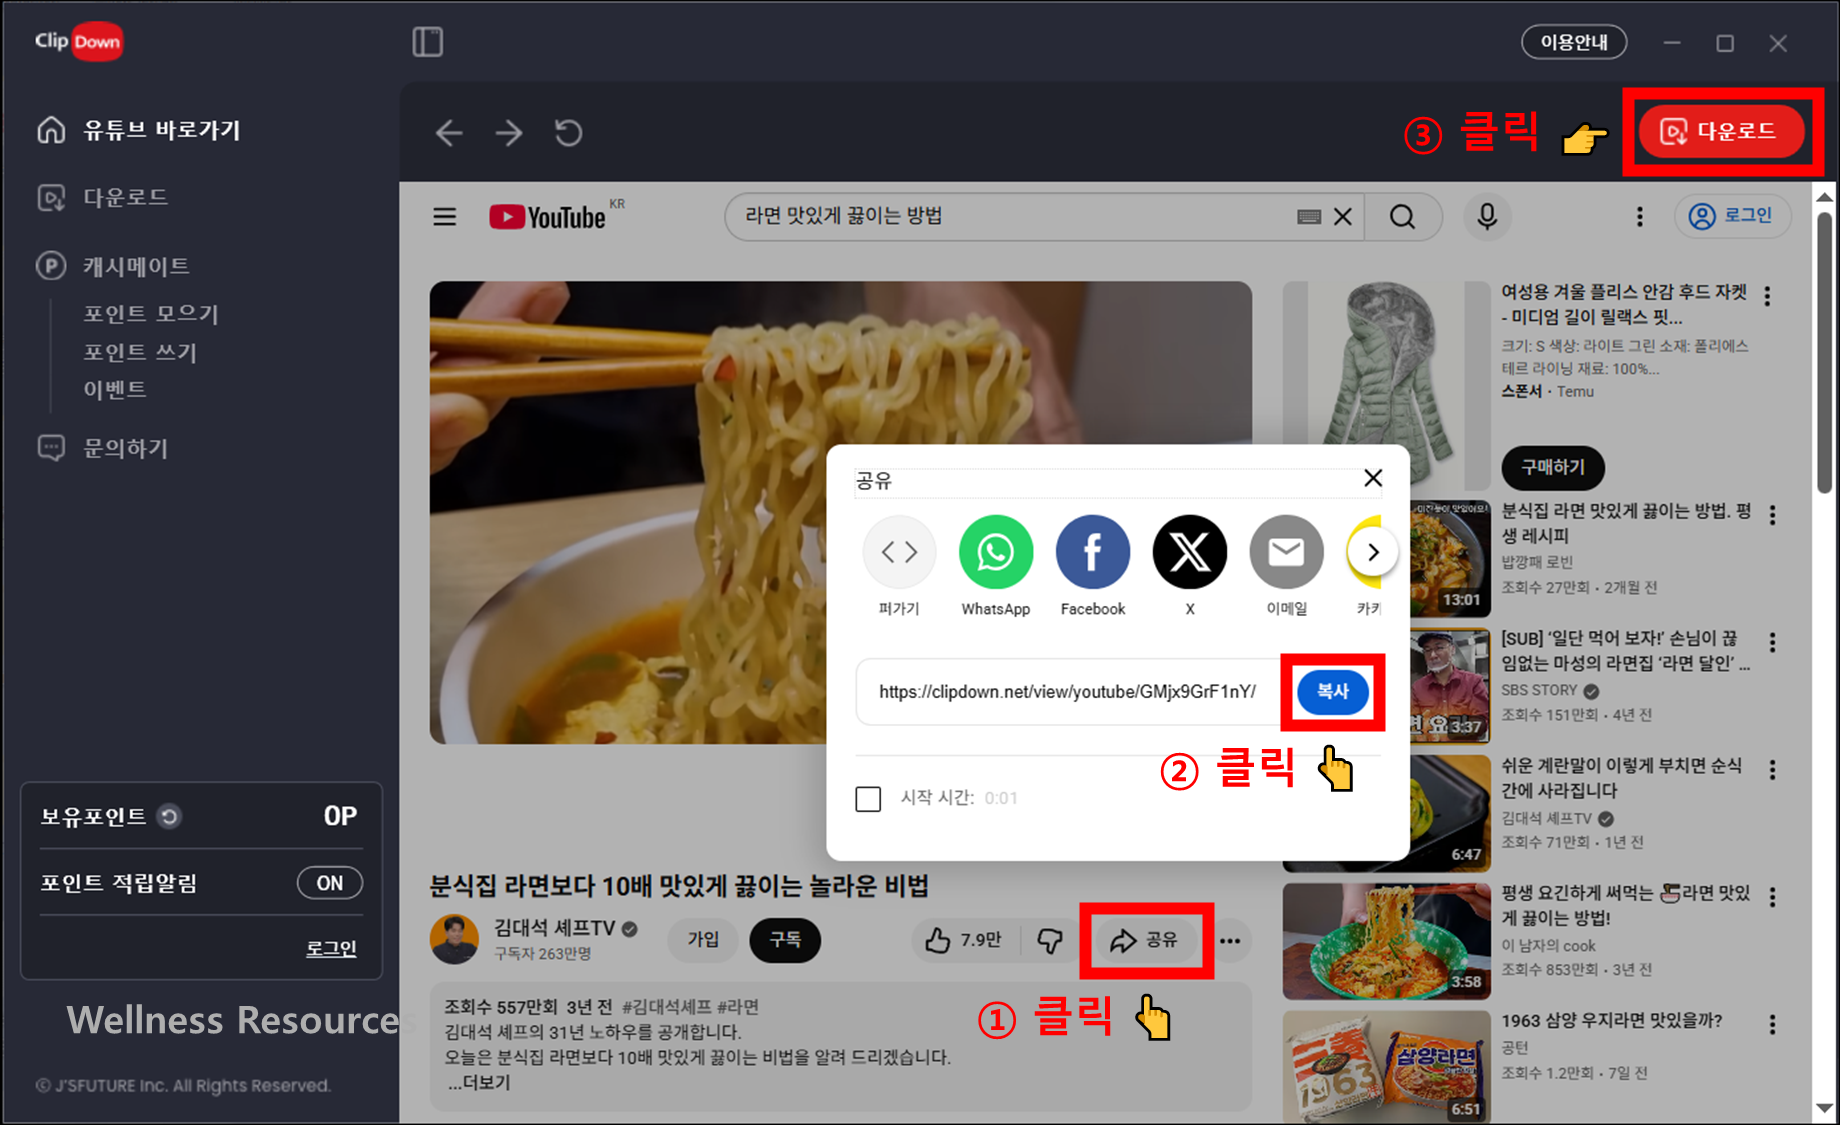Click the #김대석셰프 #라면 hashtags
This screenshot has height=1125, width=1840.
click(x=690, y=1007)
